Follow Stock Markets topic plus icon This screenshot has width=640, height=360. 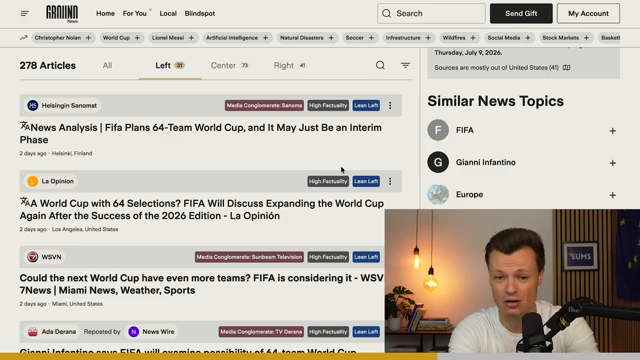coord(586,38)
